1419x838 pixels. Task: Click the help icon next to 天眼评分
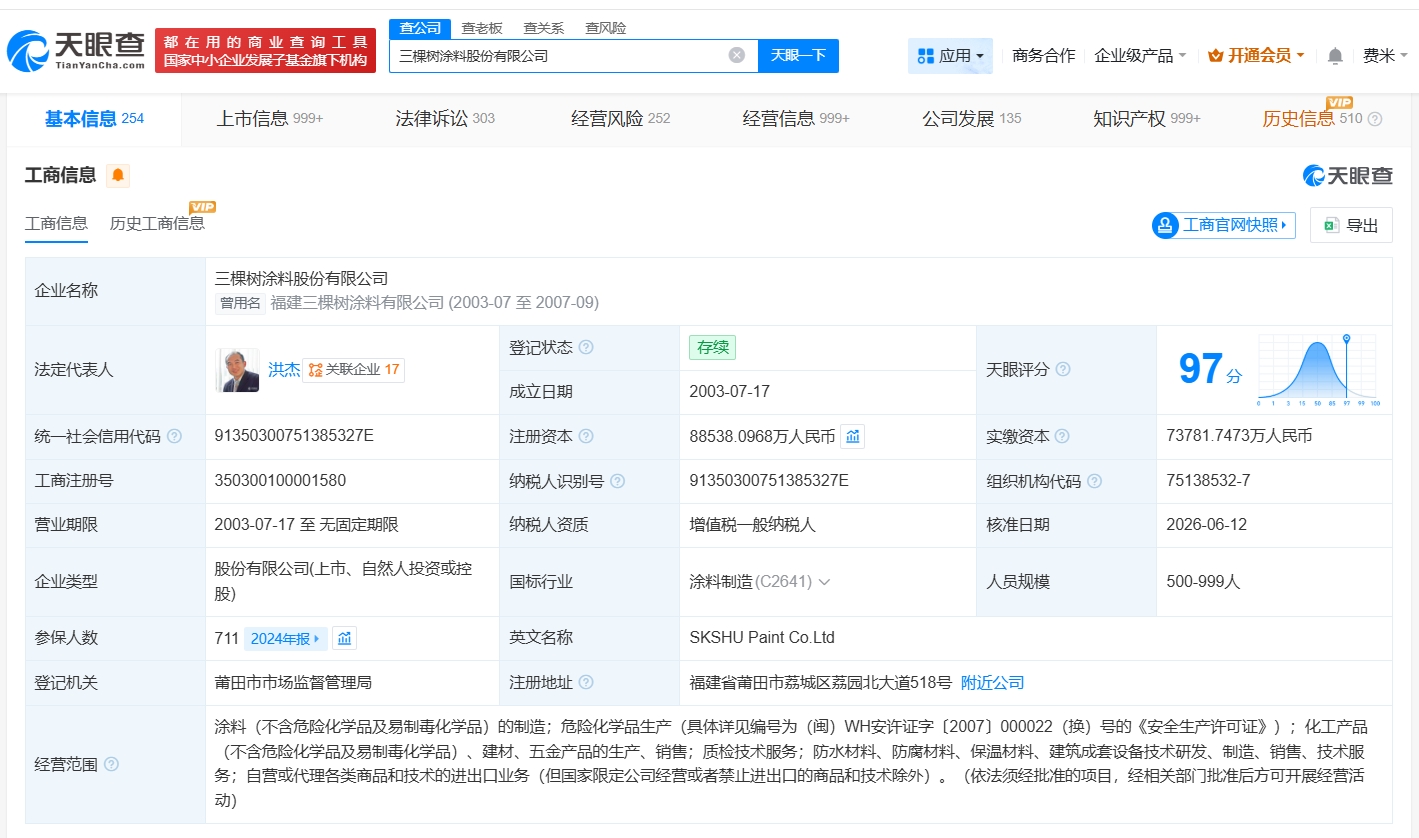click(x=1063, y=370)
